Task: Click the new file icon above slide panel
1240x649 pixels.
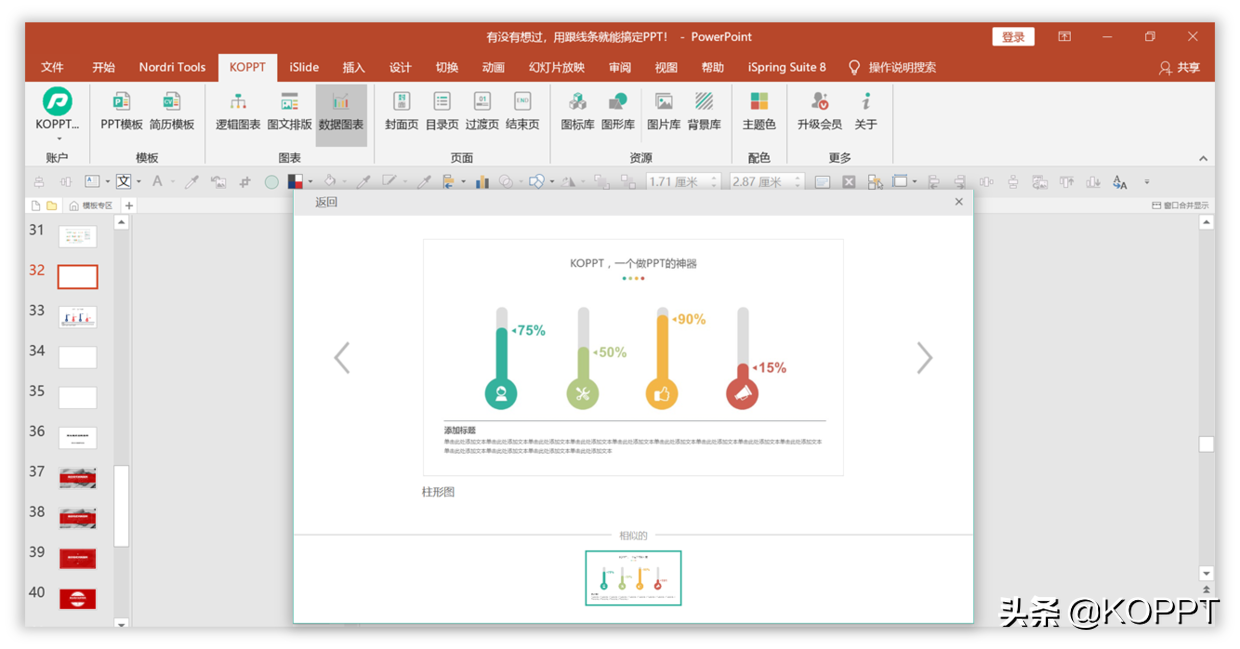Action: 36,206
